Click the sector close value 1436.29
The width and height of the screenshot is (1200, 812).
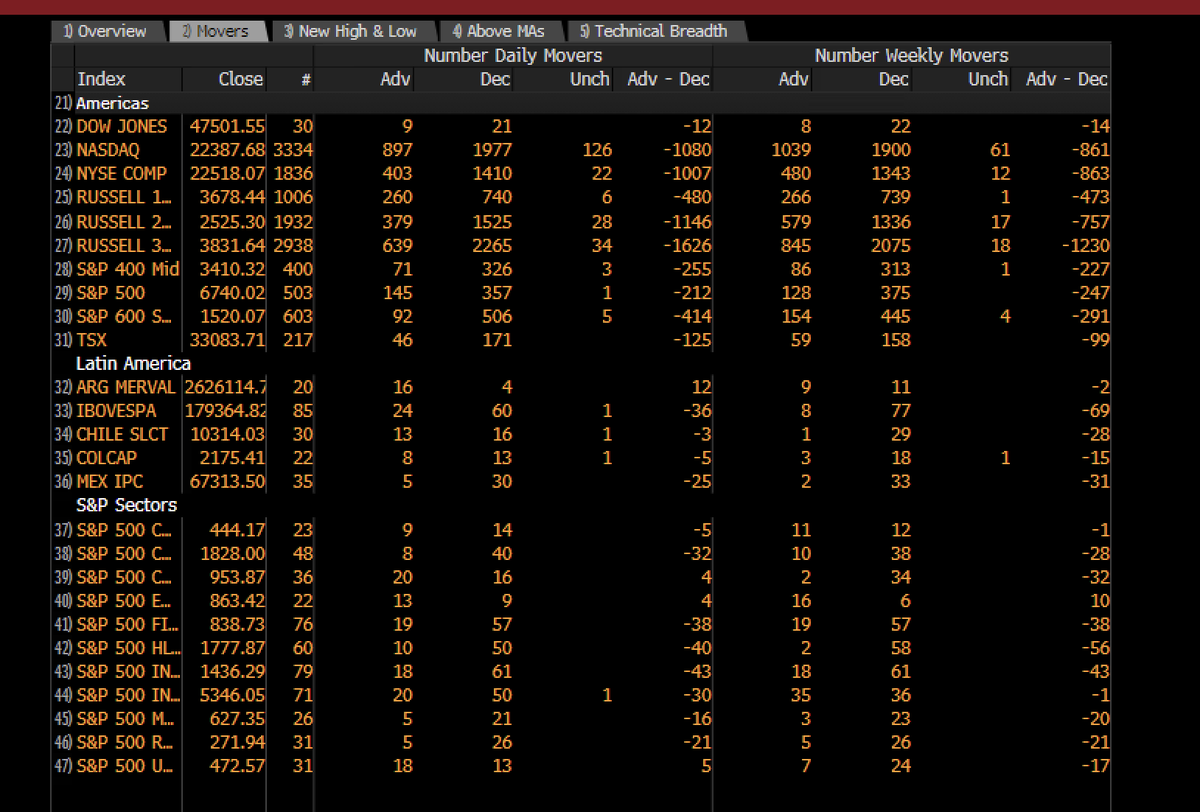coord(233,672)
